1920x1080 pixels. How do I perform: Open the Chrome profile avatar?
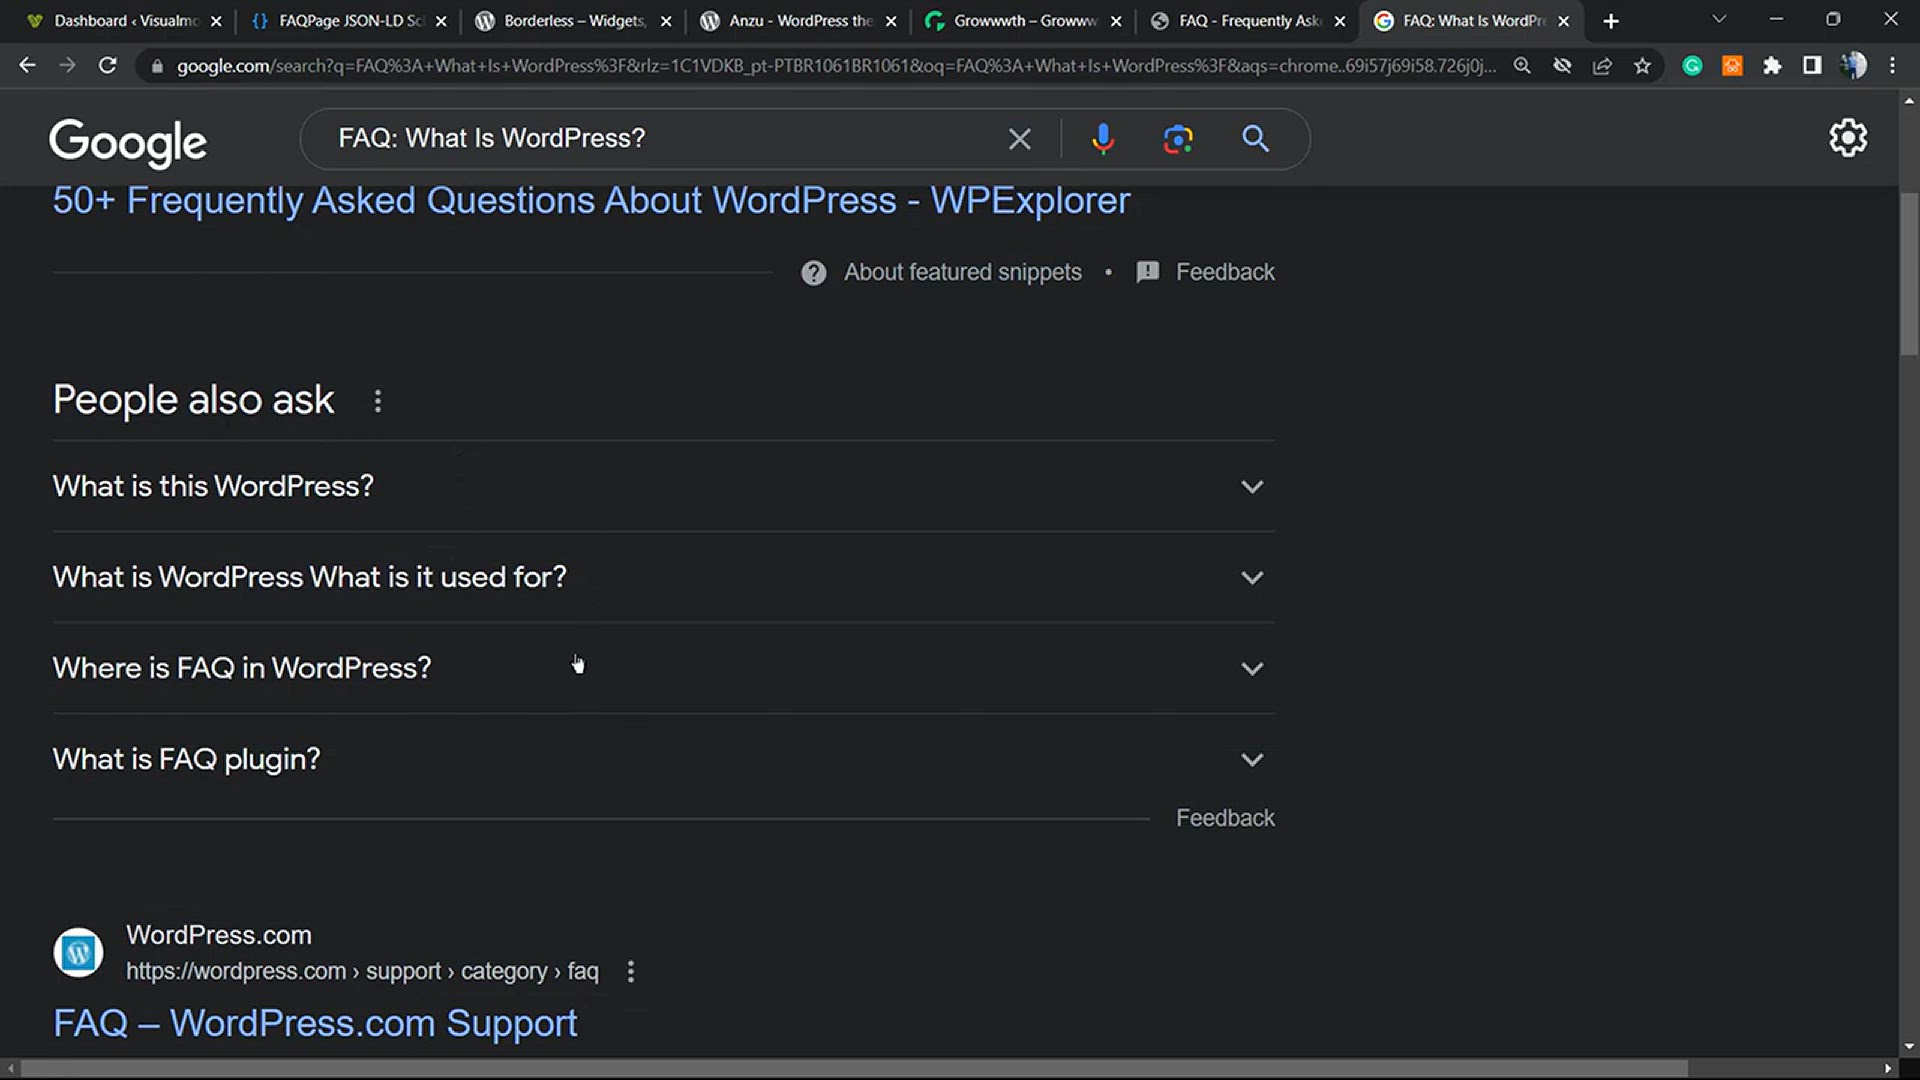tap(1853, 66)
